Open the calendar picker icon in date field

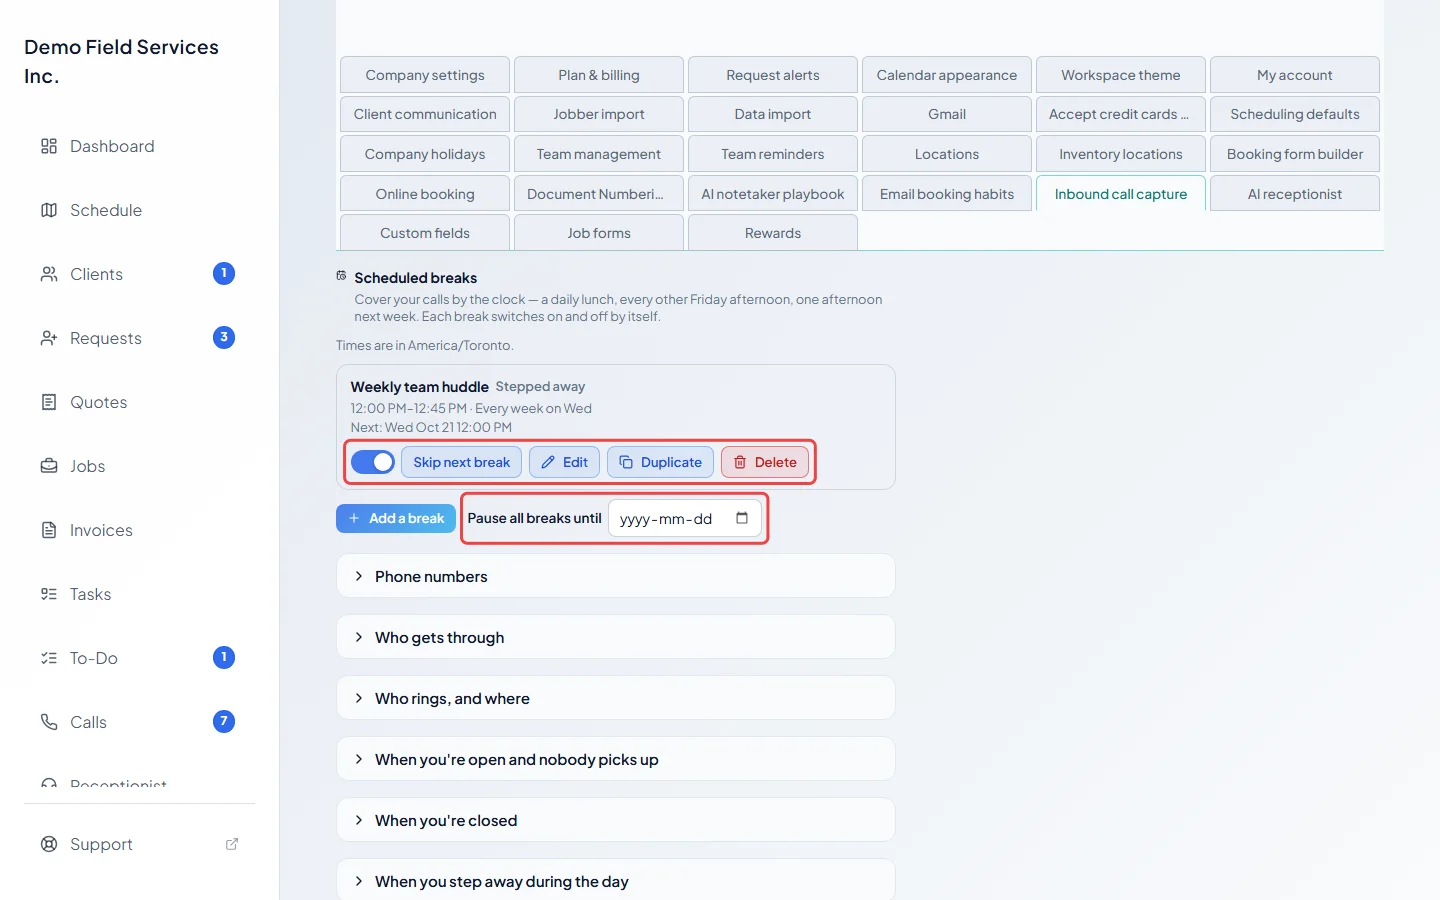tap(742, 518)
